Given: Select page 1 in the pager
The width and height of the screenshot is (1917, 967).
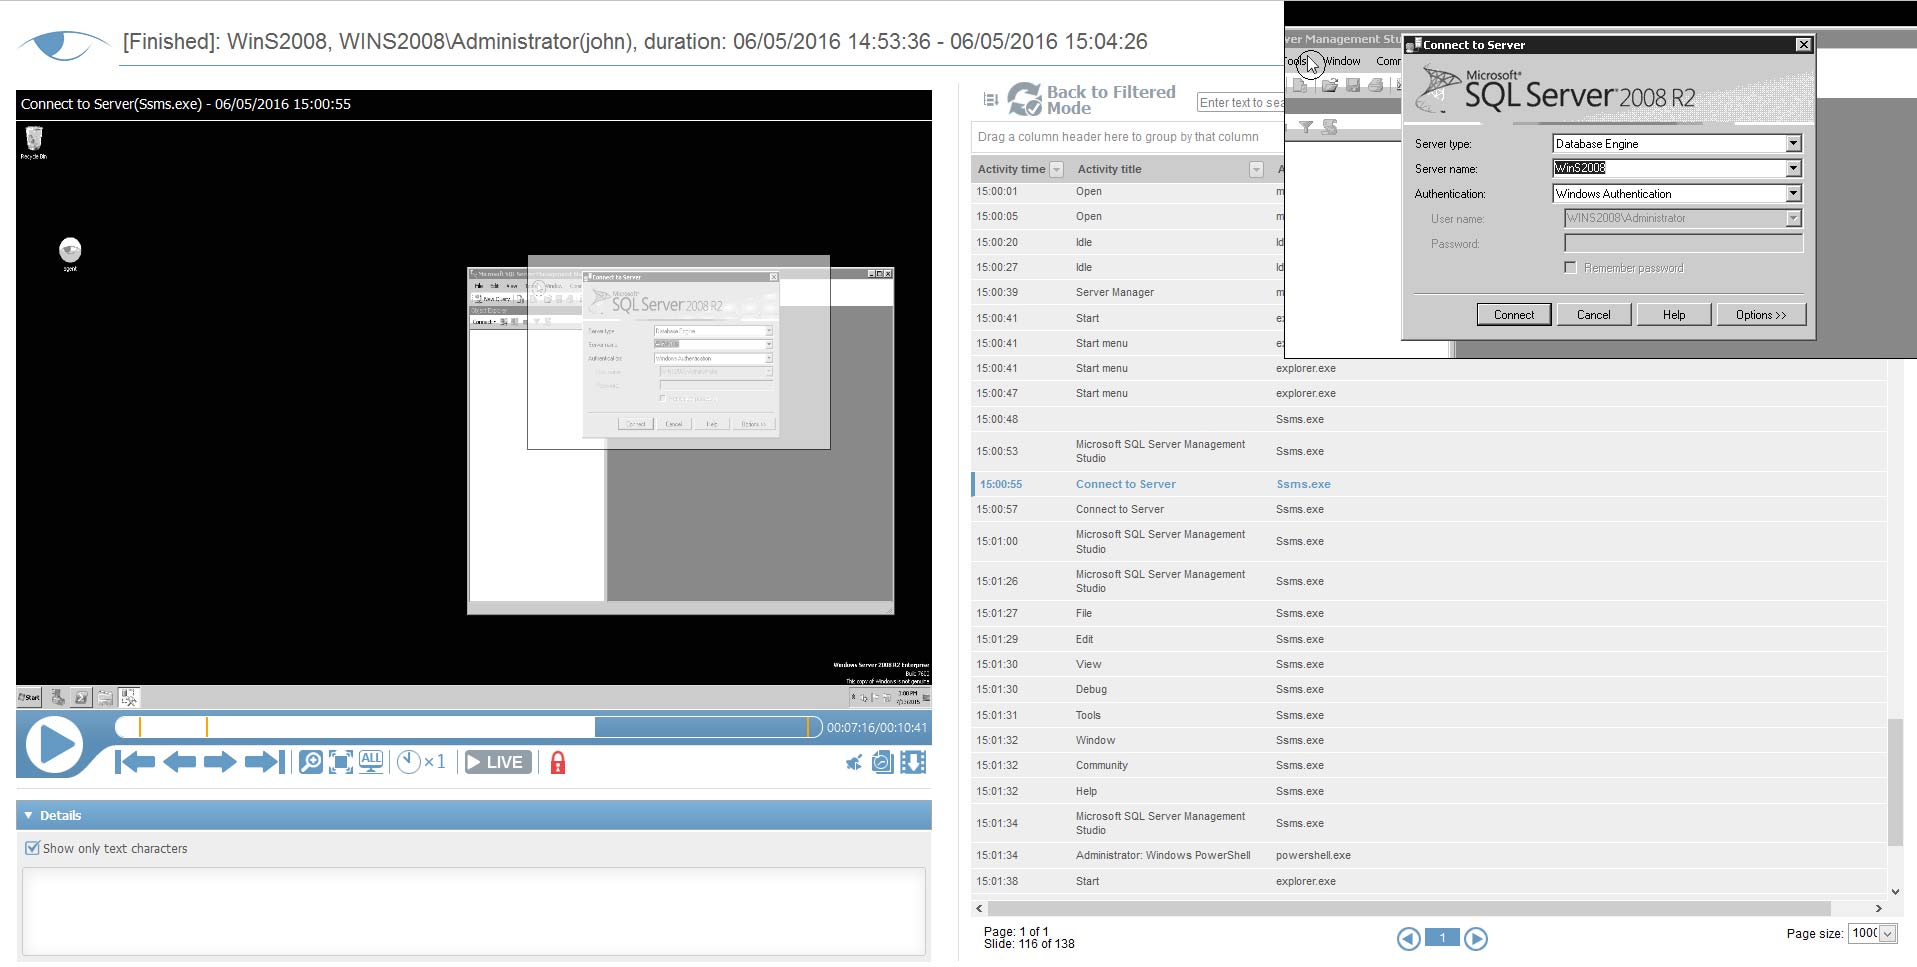Looking at the screenshot, I should [1442, 938].
